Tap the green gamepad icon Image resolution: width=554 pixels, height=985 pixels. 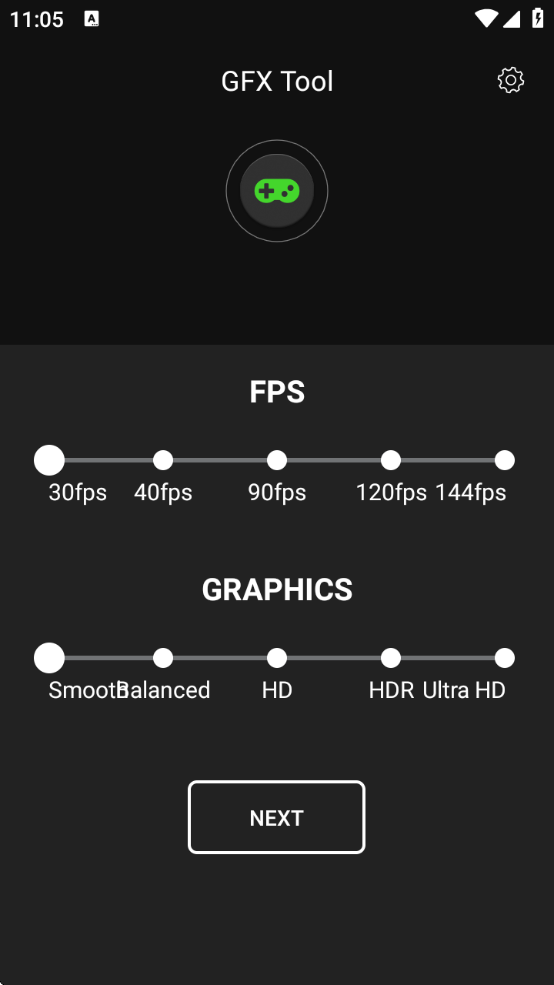pyautogui.click(x=276, y=191)
